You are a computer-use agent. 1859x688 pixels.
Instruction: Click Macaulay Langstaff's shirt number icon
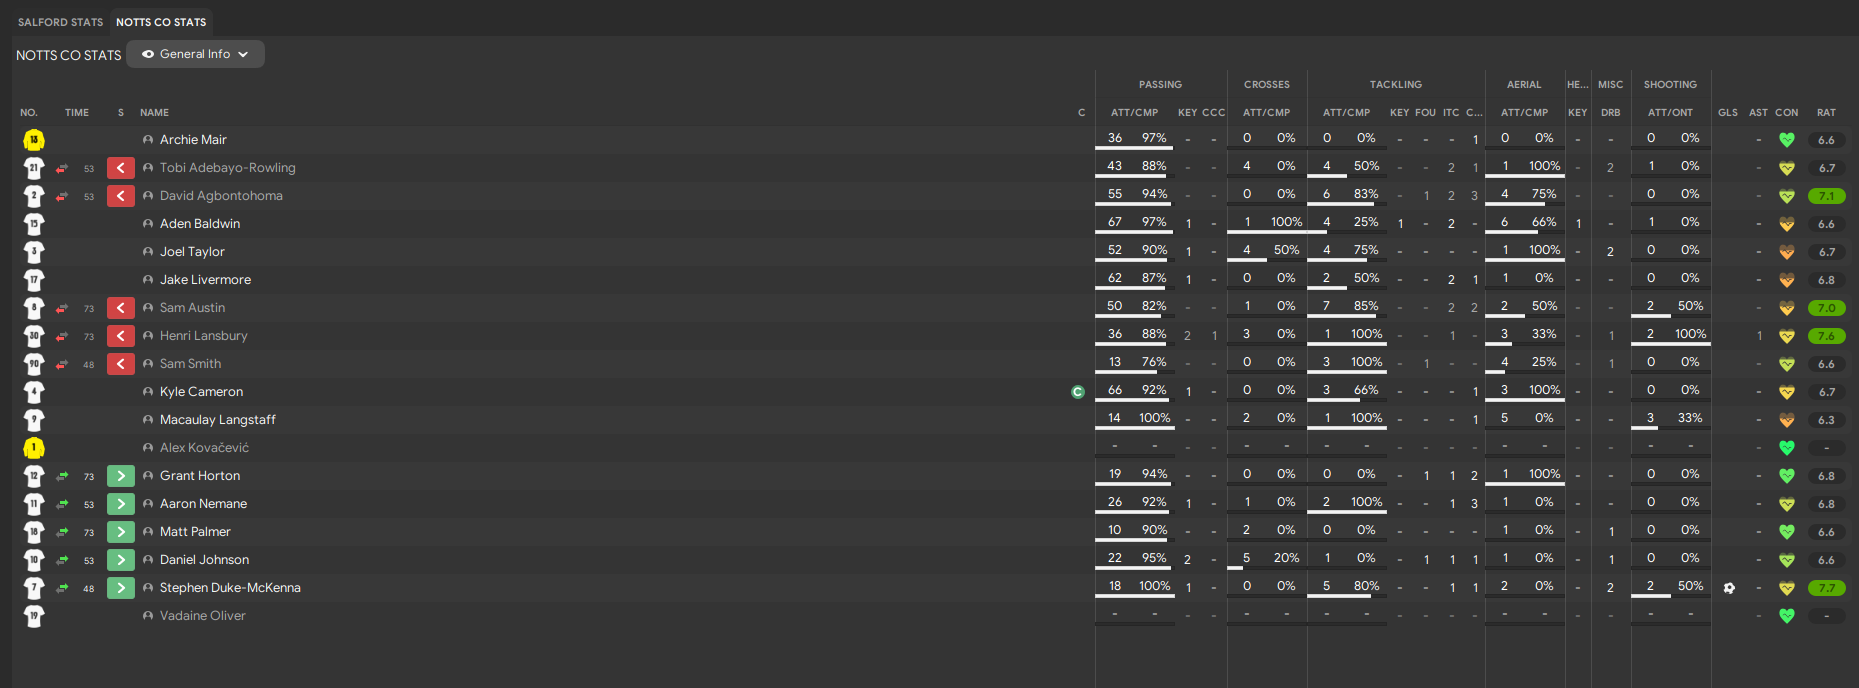point(34,420)
